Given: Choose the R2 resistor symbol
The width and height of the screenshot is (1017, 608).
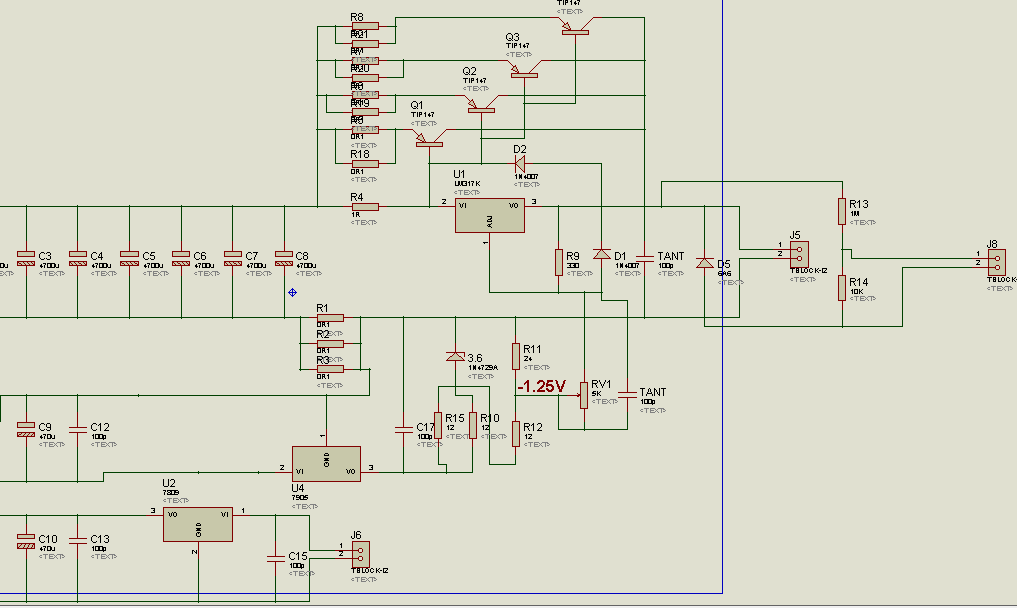Looking at the screenshot, I should pos(330,343).
